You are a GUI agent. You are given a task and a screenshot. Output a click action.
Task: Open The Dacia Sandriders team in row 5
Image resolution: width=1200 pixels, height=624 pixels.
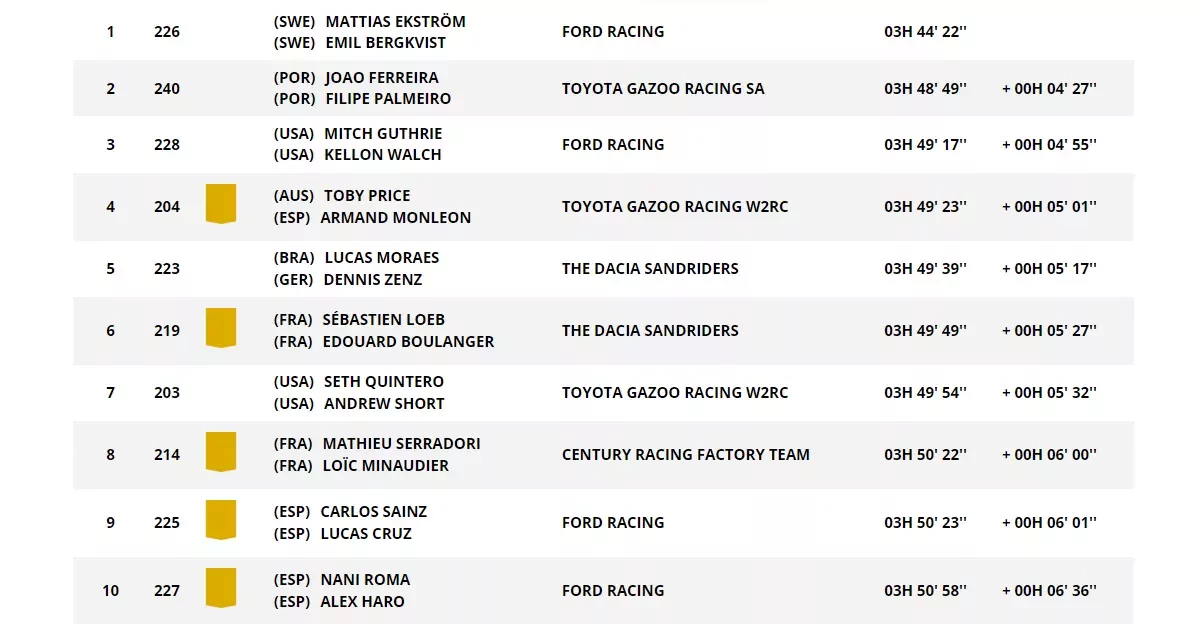[650, 268]
